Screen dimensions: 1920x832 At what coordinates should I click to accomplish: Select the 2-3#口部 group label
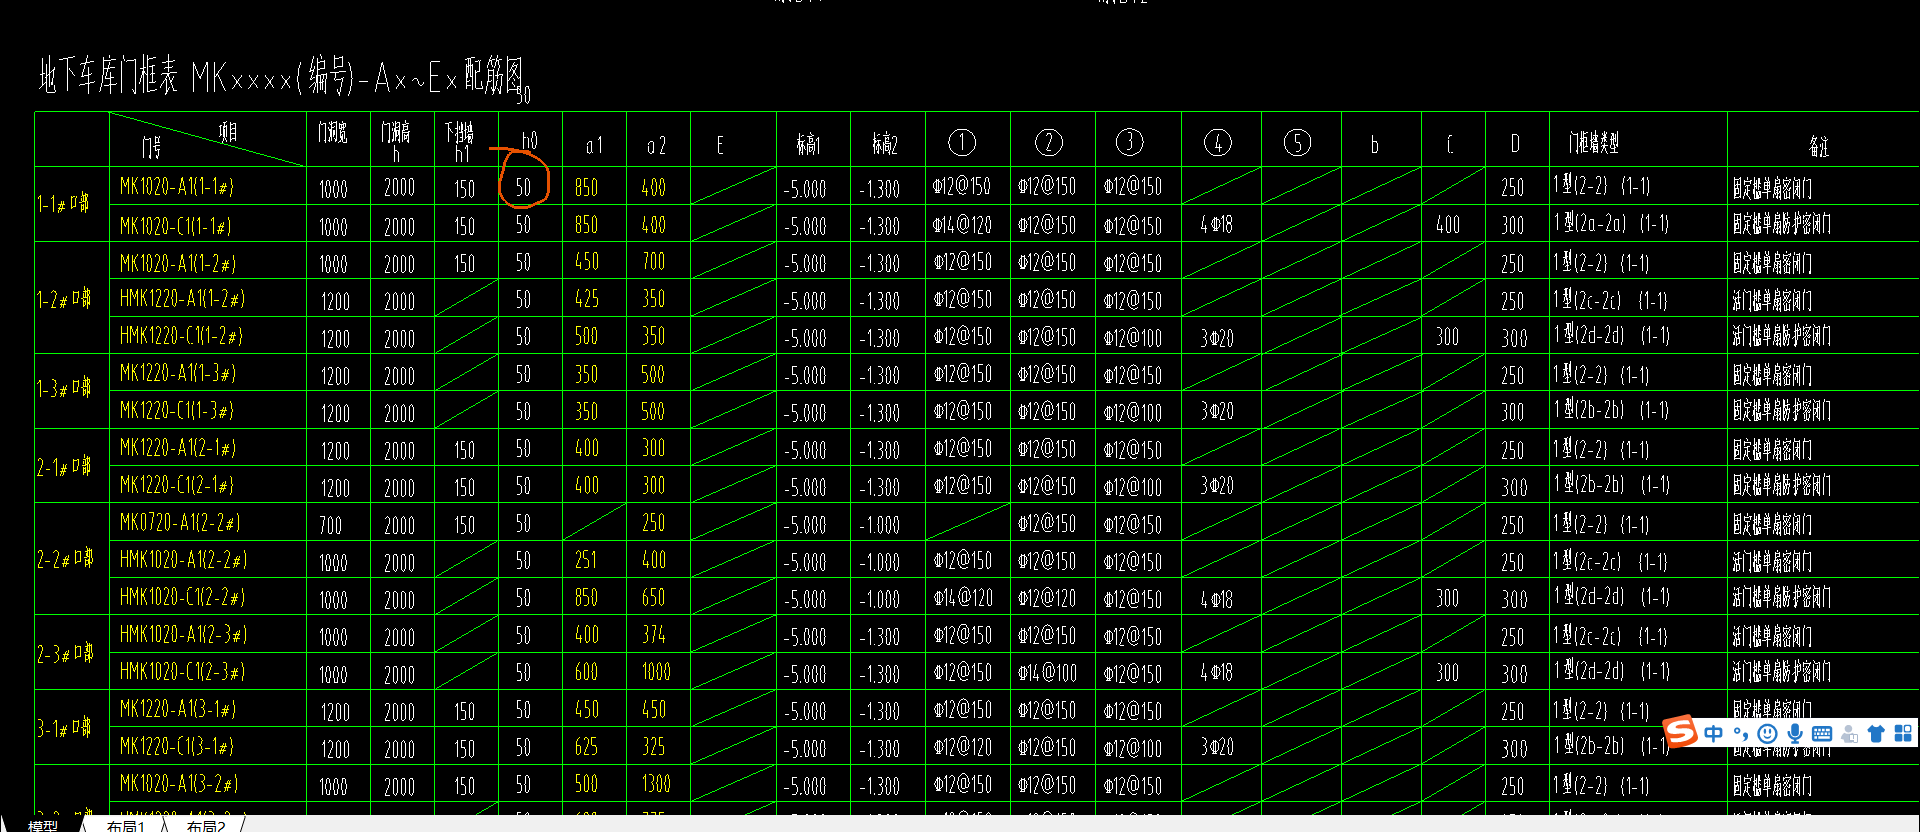(65, 653)
